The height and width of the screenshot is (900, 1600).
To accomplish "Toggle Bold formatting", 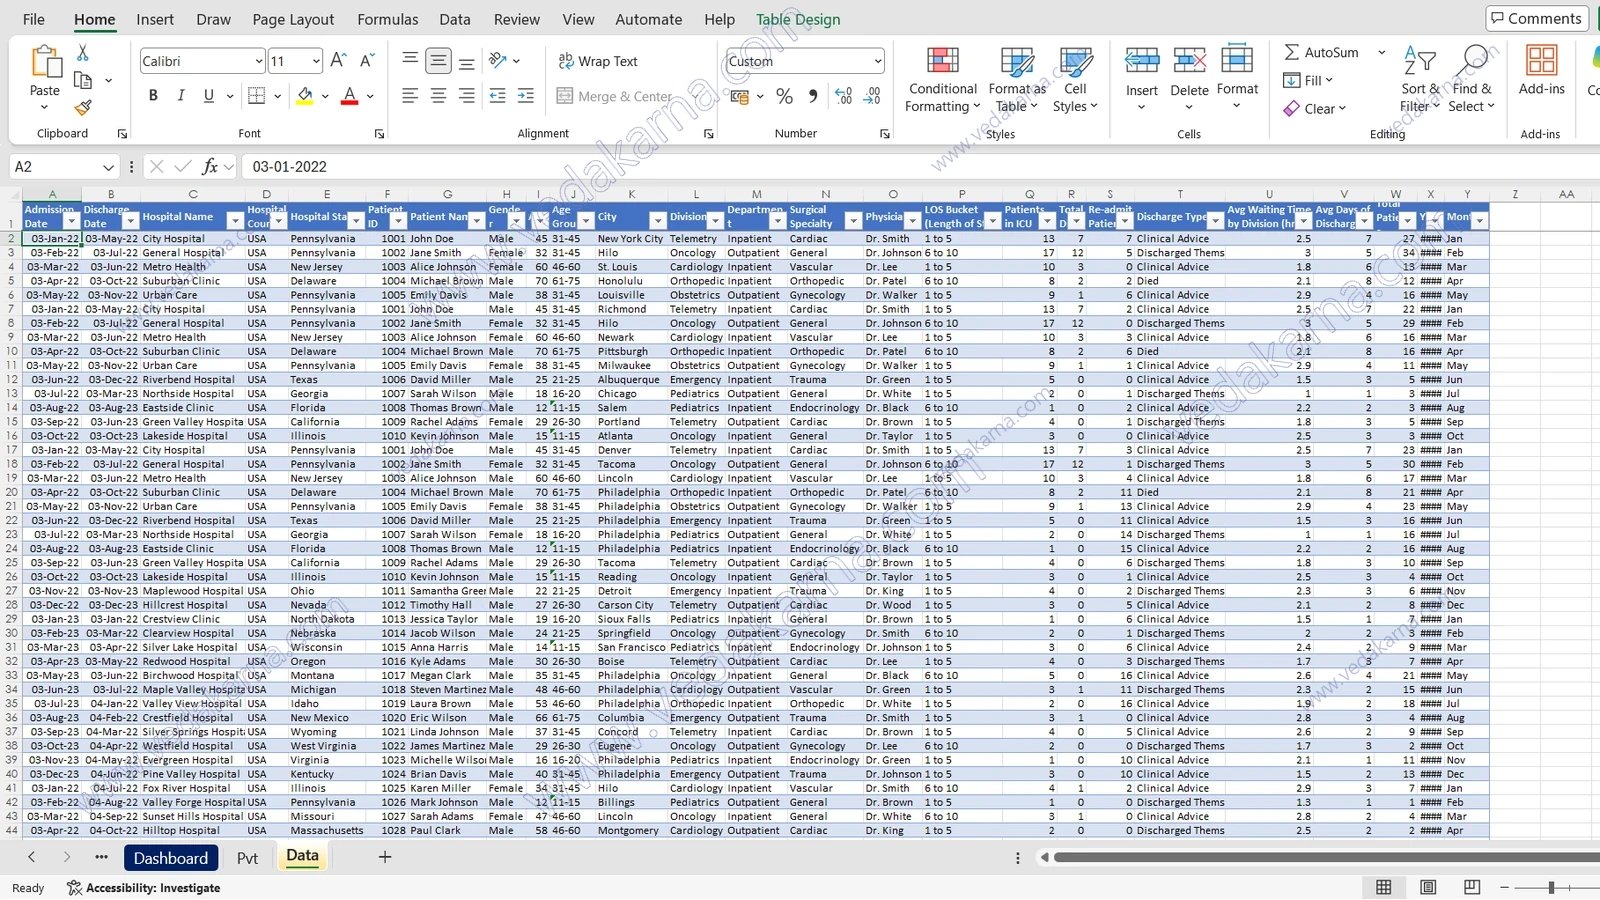I will (153, 96).
